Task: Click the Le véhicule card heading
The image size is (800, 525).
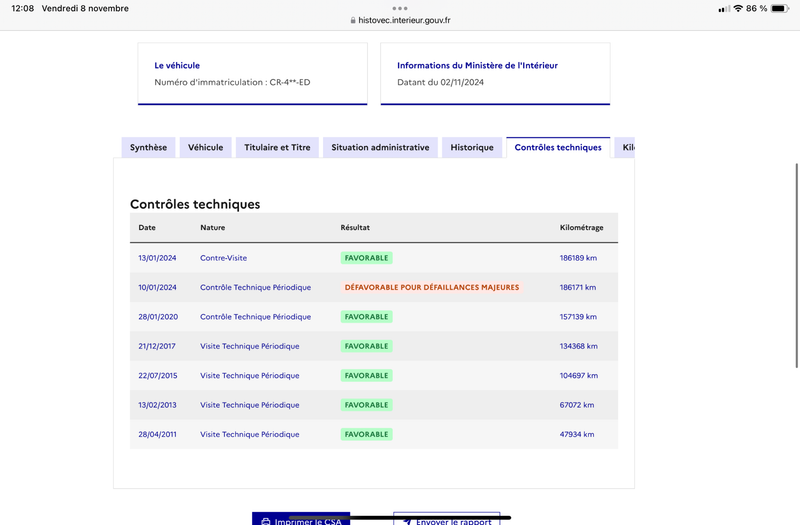Action: [x=177, y=65]
